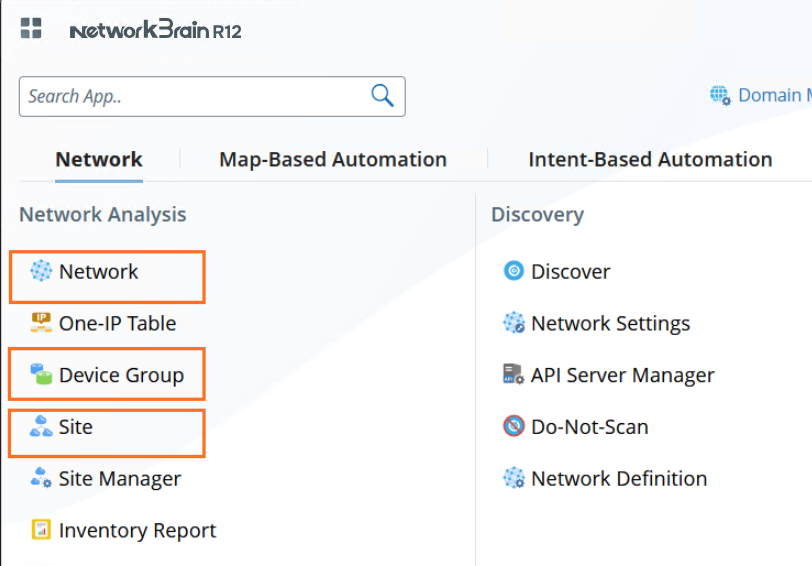Image resolution: width=812 pixels, height=566 pixels.
Task: Open the Domain management link text
Action: click(774, 95)
